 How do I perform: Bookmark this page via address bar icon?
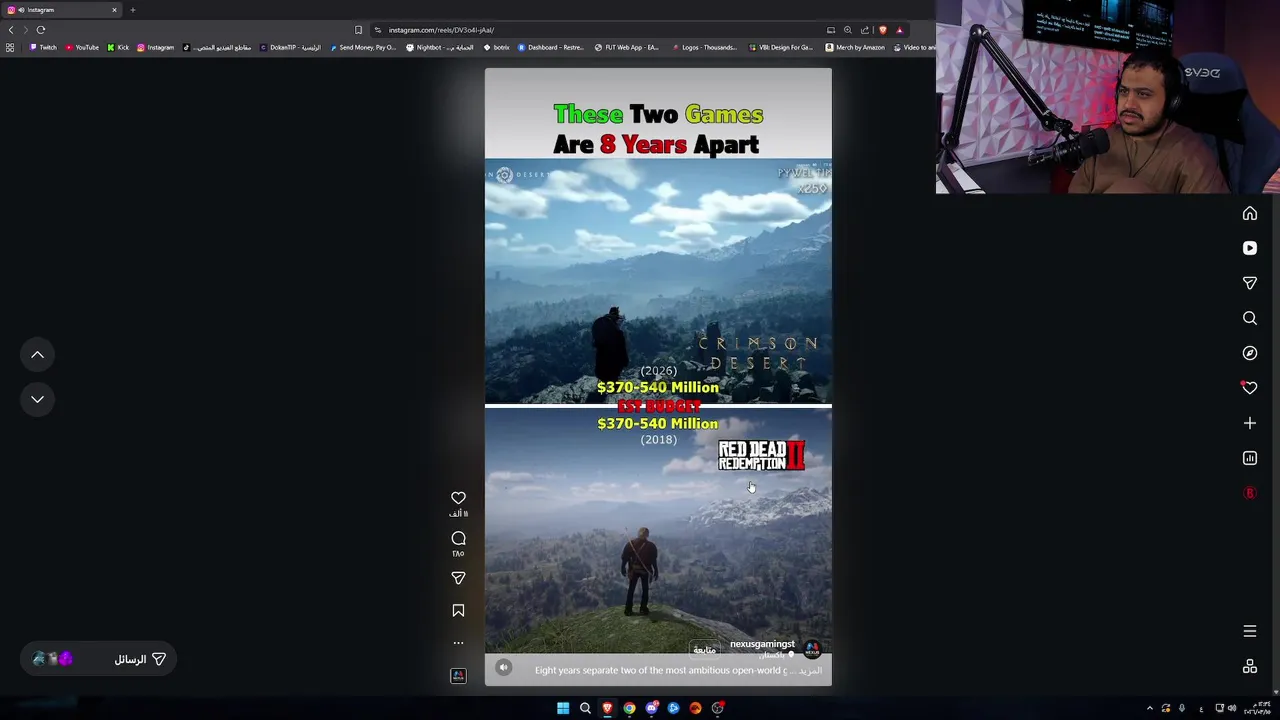[358, 30]
